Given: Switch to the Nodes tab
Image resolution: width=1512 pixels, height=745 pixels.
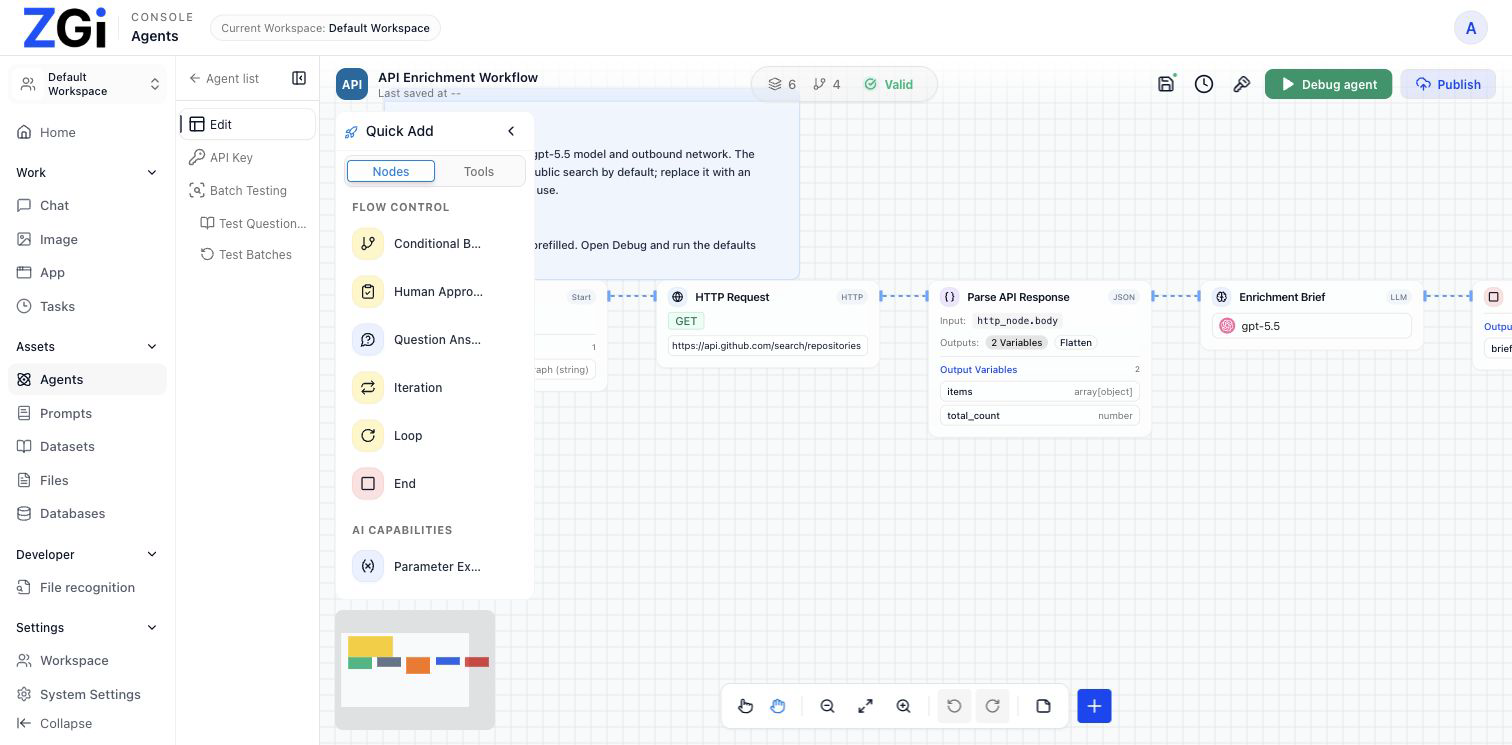Looking at the screenshot, I should point(391,171).
